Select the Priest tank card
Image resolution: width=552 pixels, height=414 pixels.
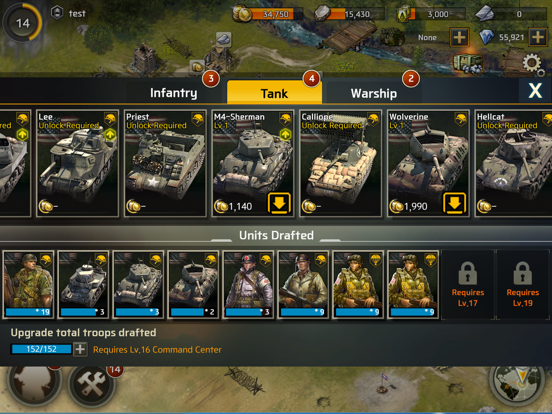165,163
